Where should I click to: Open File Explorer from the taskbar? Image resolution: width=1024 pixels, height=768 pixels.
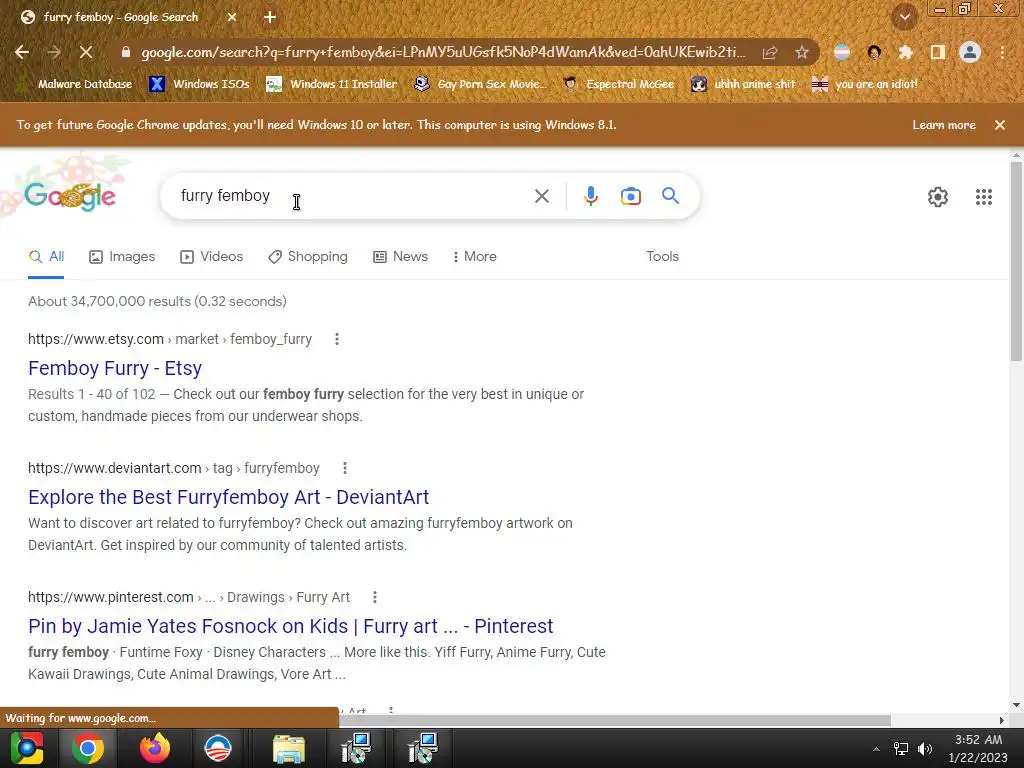click(289, 748)
